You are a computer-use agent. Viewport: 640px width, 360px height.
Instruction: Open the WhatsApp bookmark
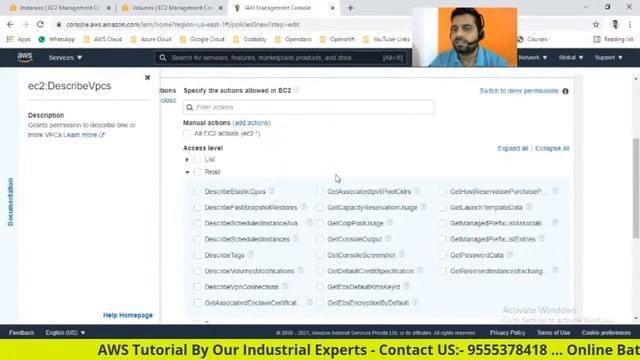[x=57, y=39]
